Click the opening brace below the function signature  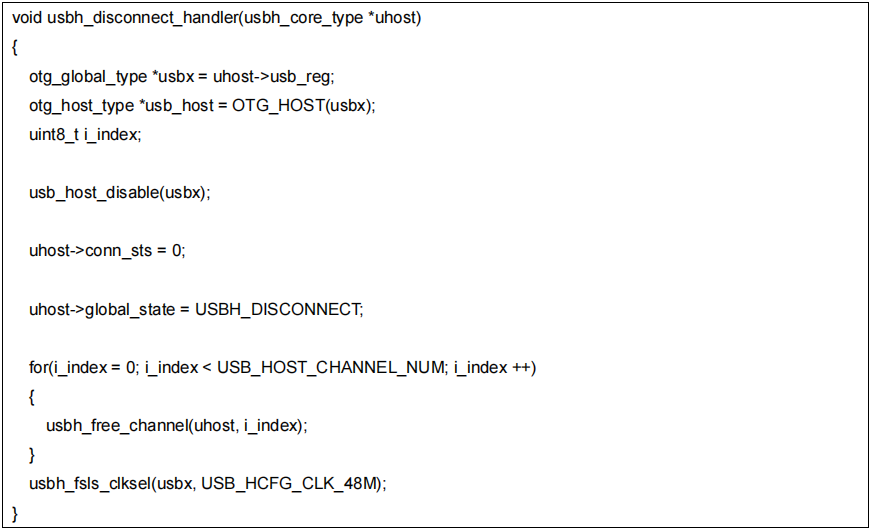[x=15, y=48]
